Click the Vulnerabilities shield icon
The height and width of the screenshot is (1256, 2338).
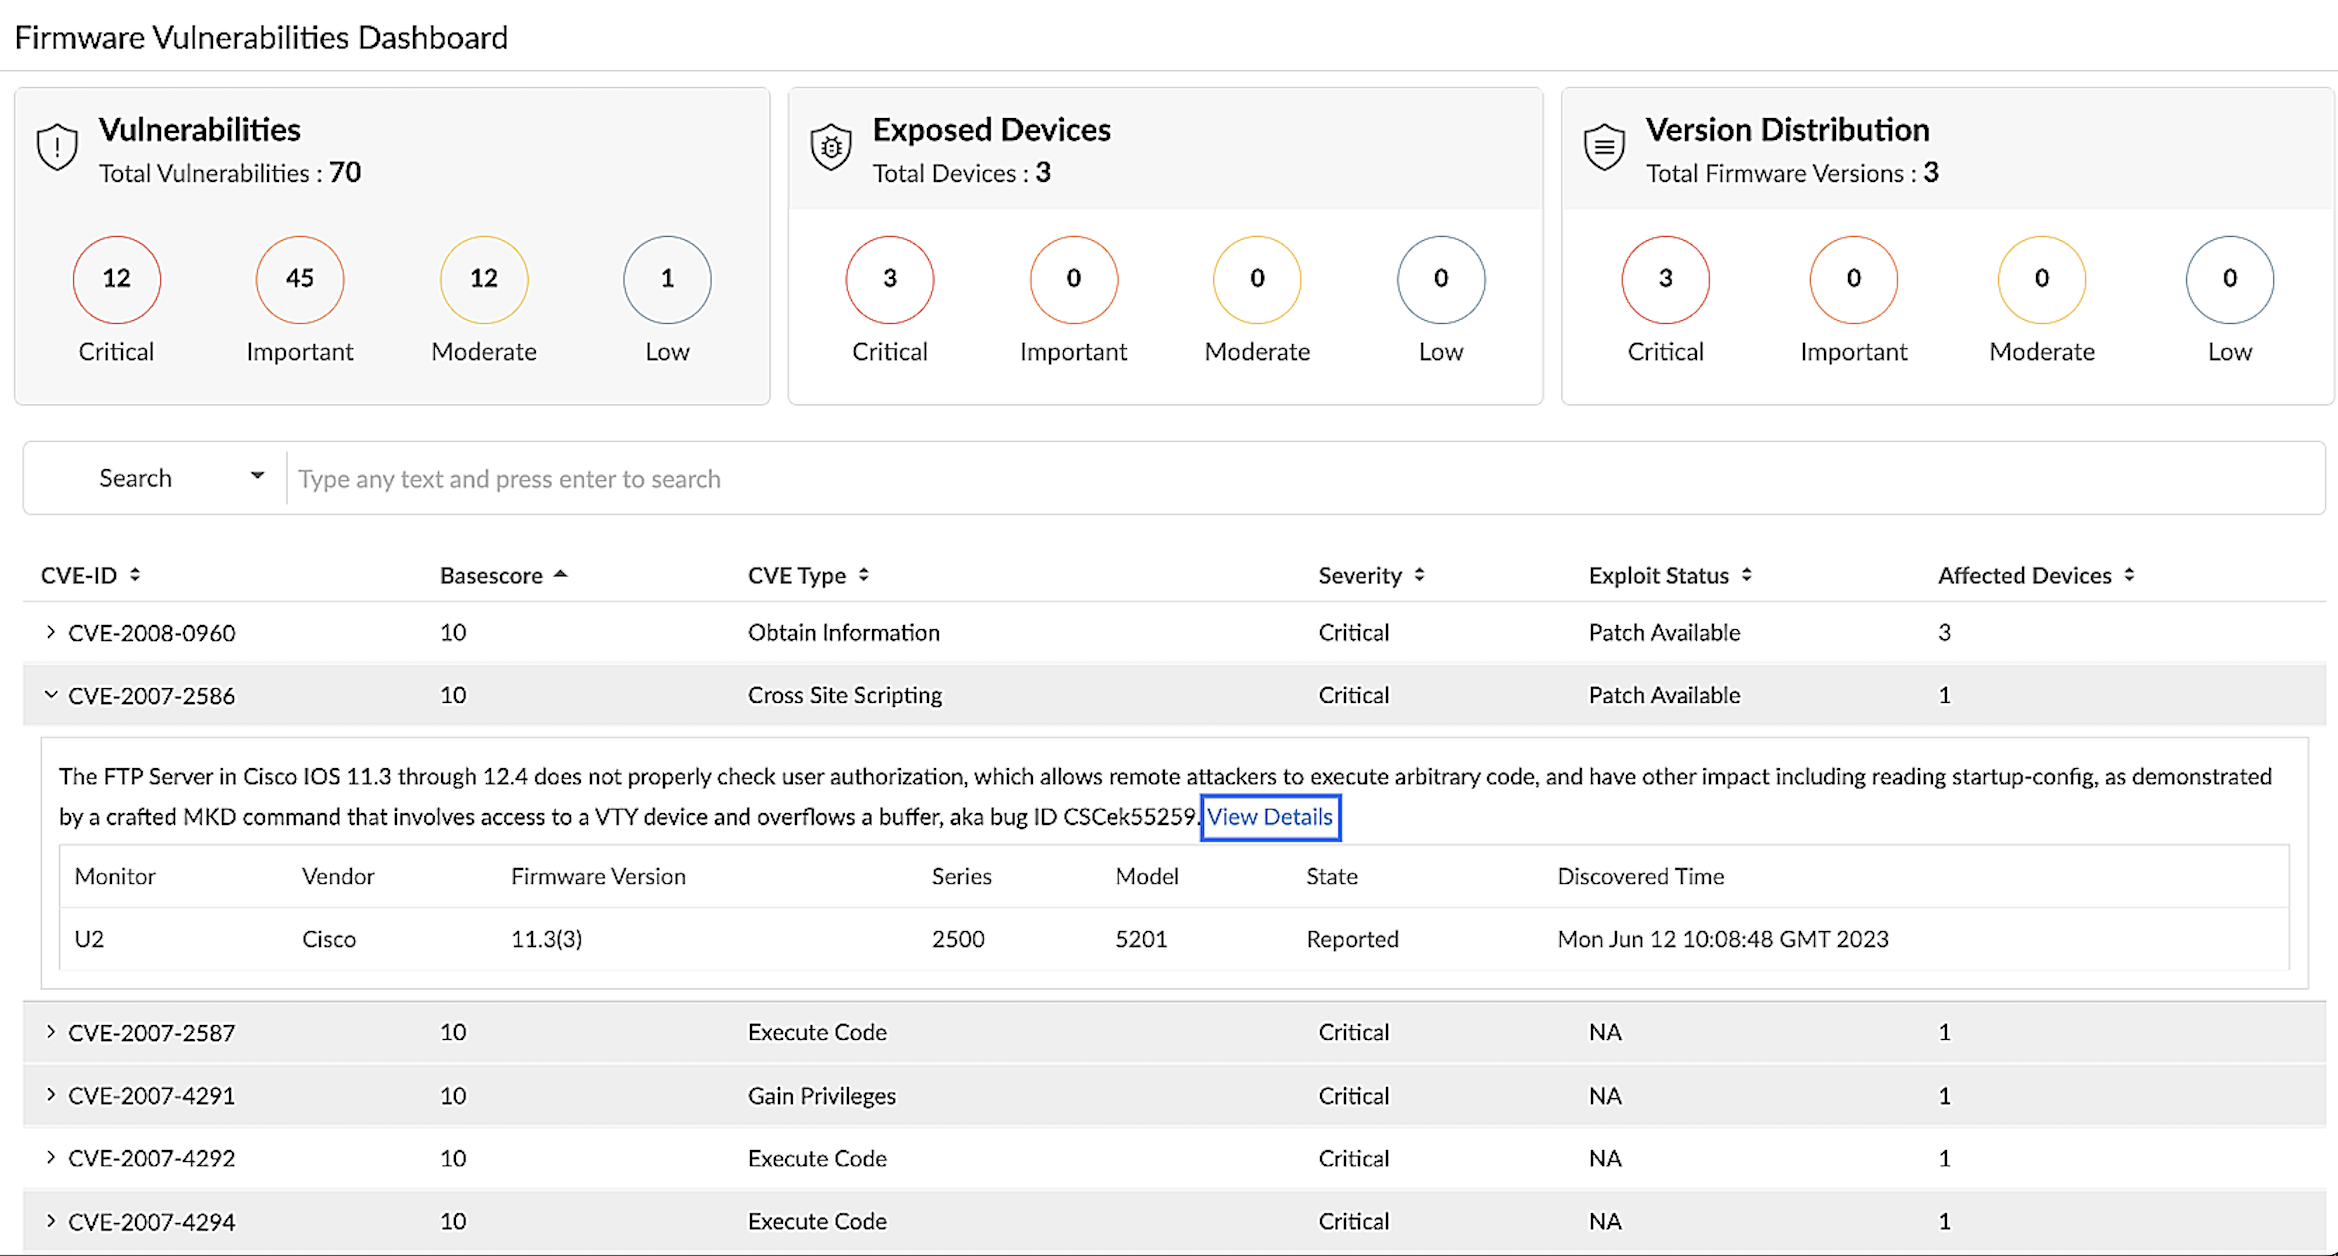point(57,147)
